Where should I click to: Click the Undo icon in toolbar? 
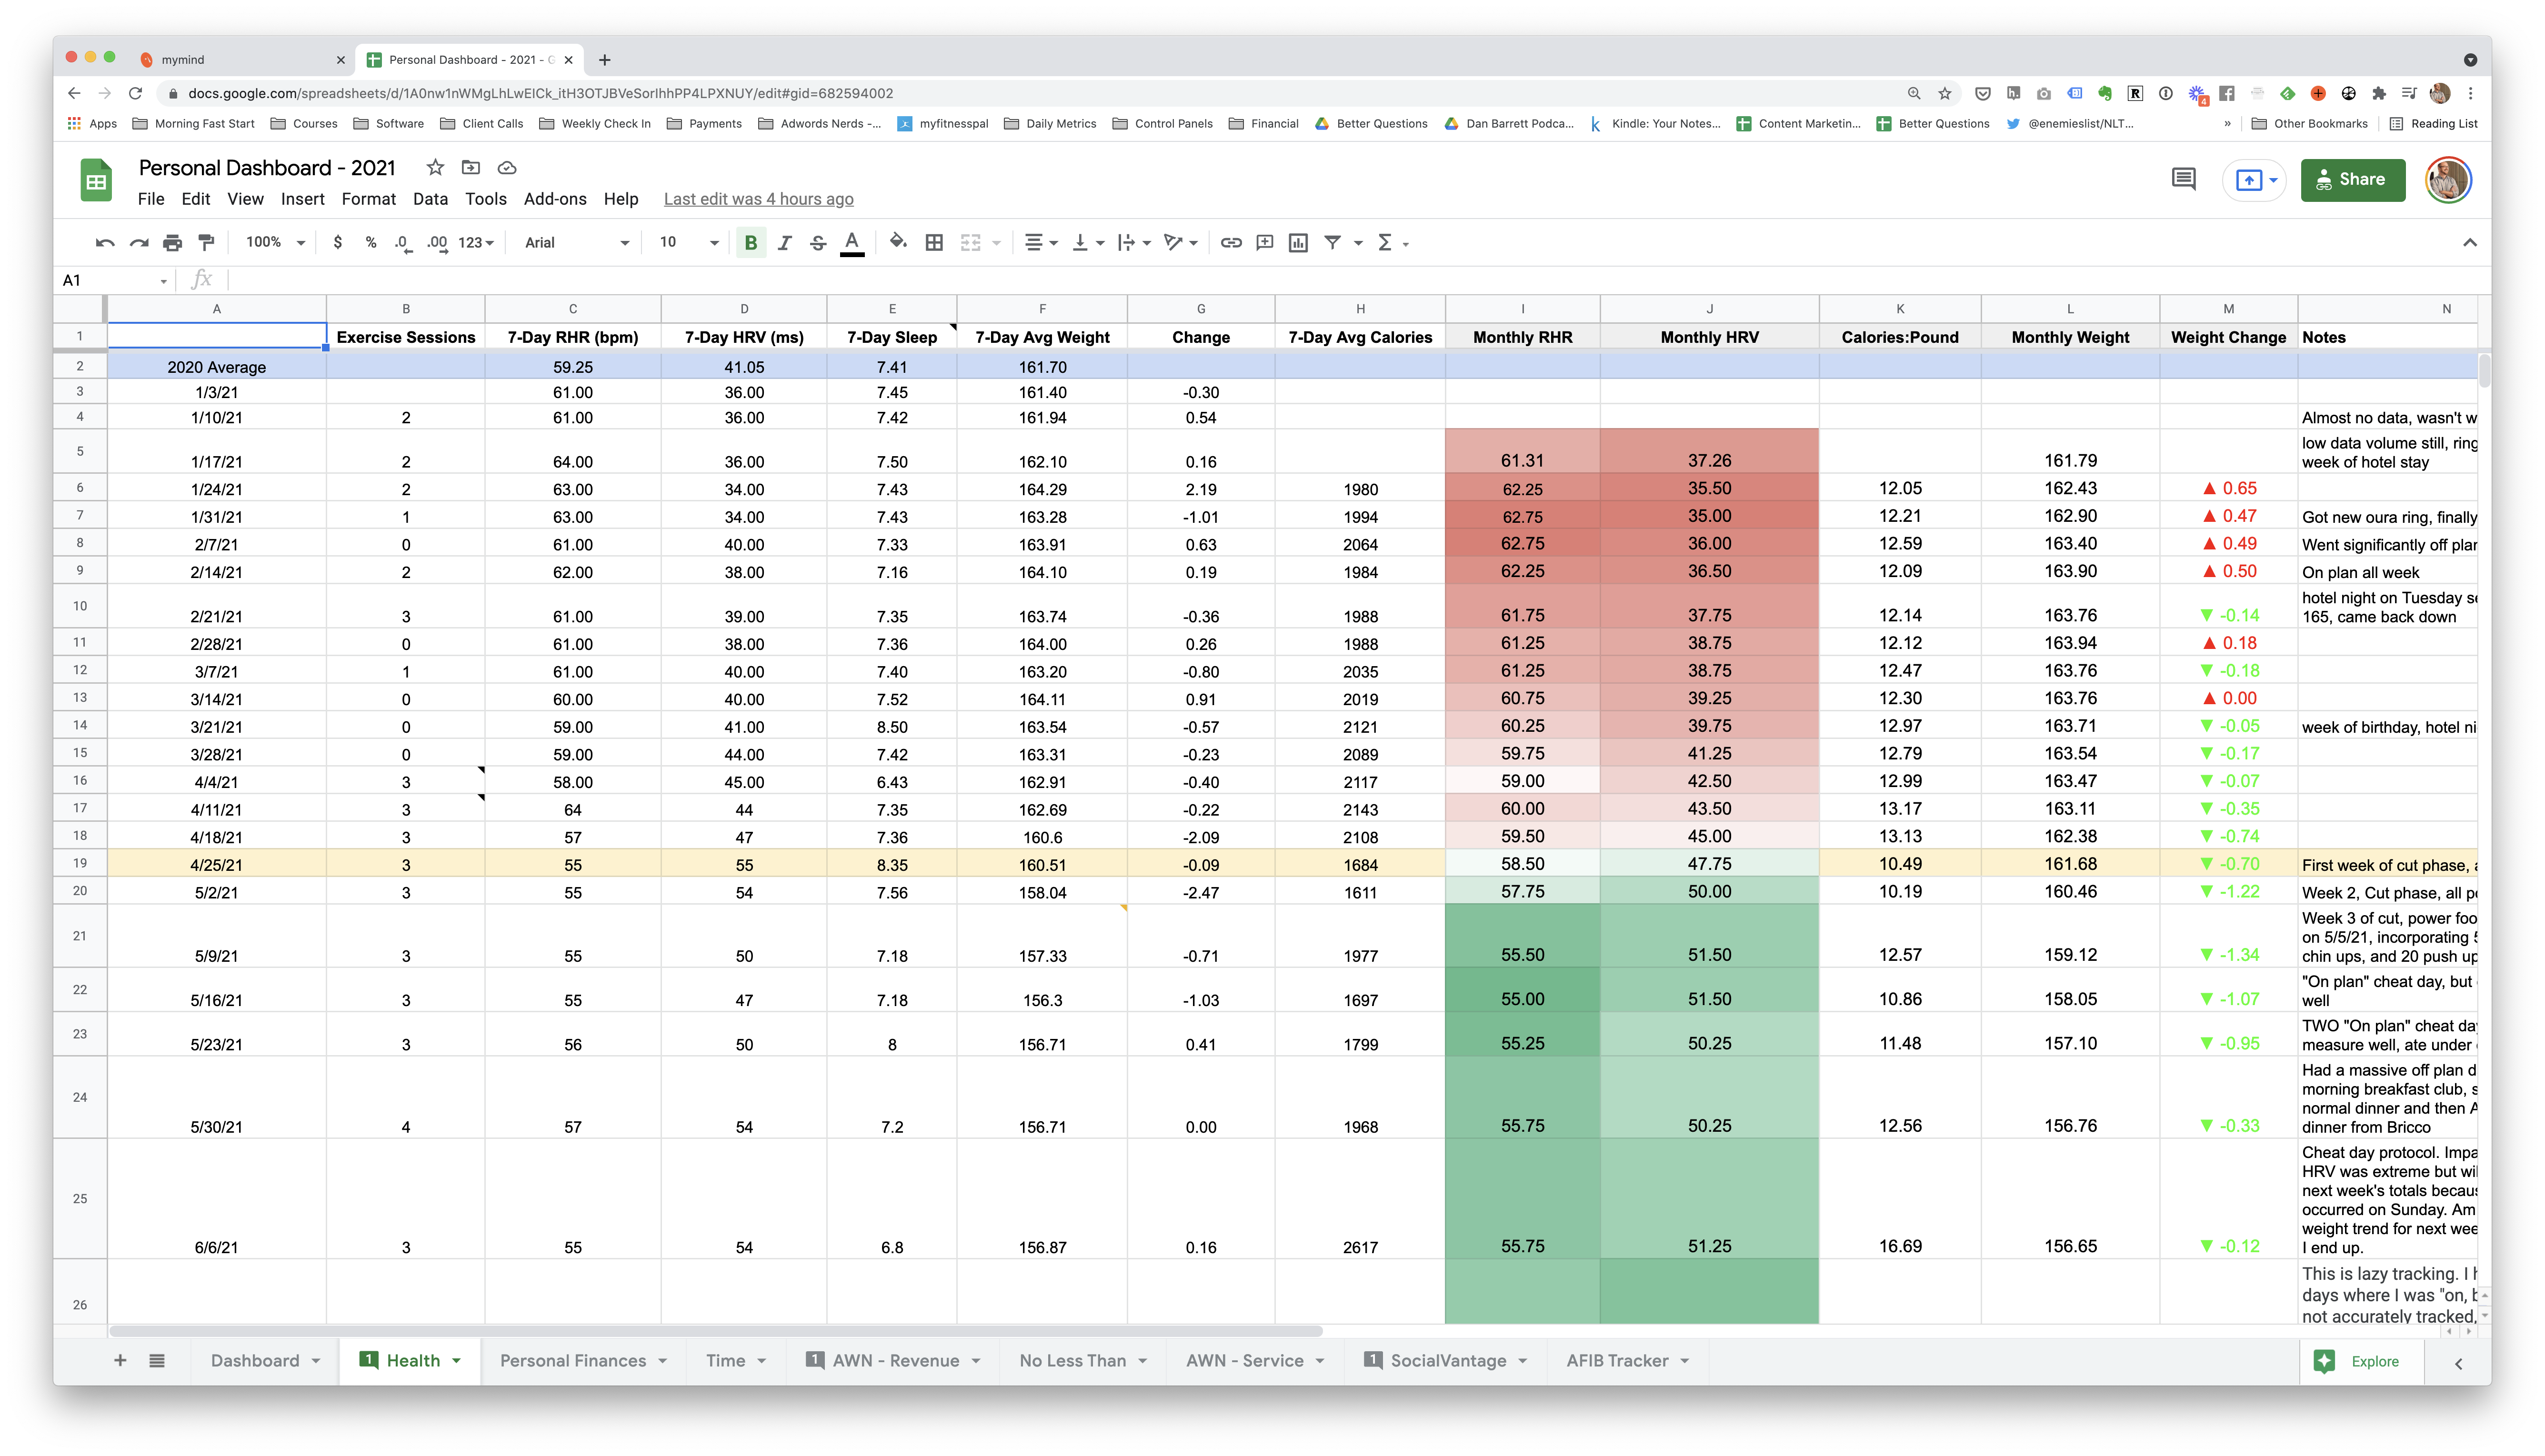[x=105, y=242]
